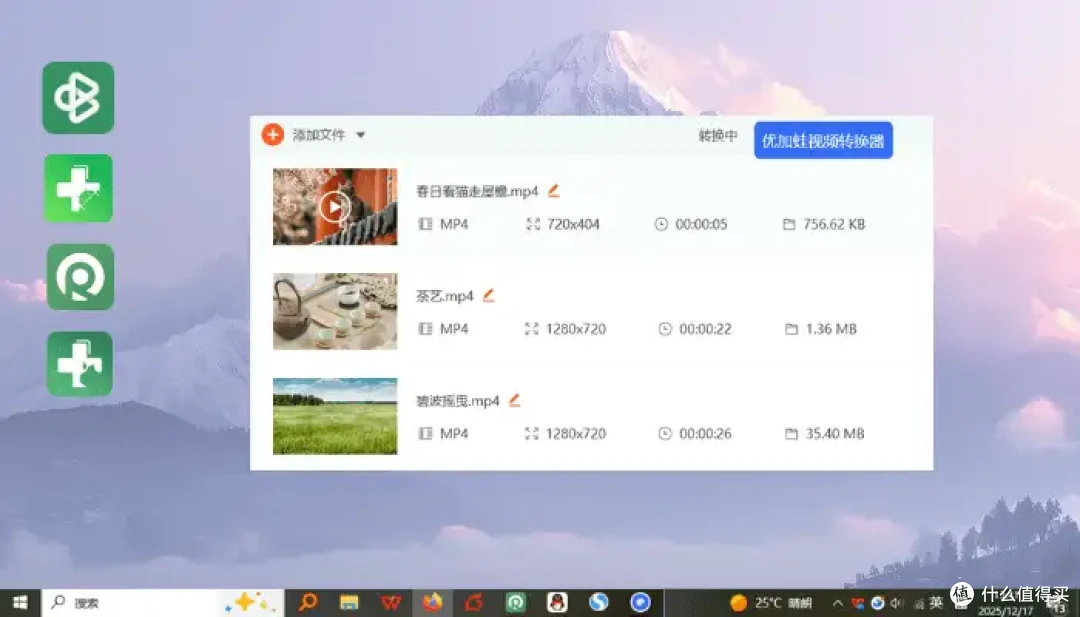Open the Sogou browser taskbar icon
This screenshot has width=1080, height=617.
(599, 603)
